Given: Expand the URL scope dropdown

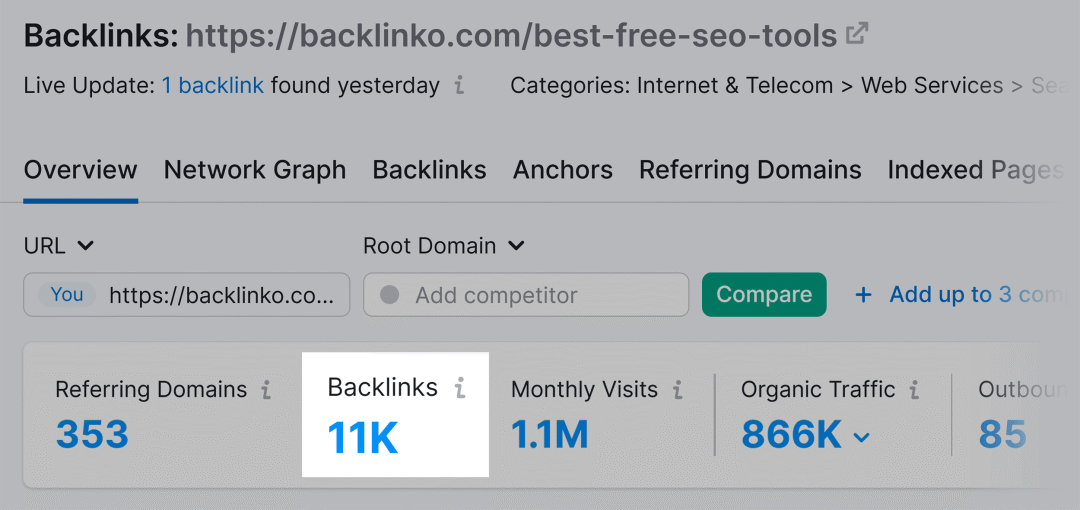Looking at the screenshot, I should 85,246.
